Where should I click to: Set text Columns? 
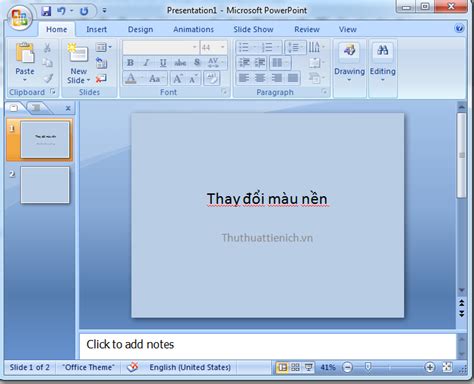tap(280, 63)
